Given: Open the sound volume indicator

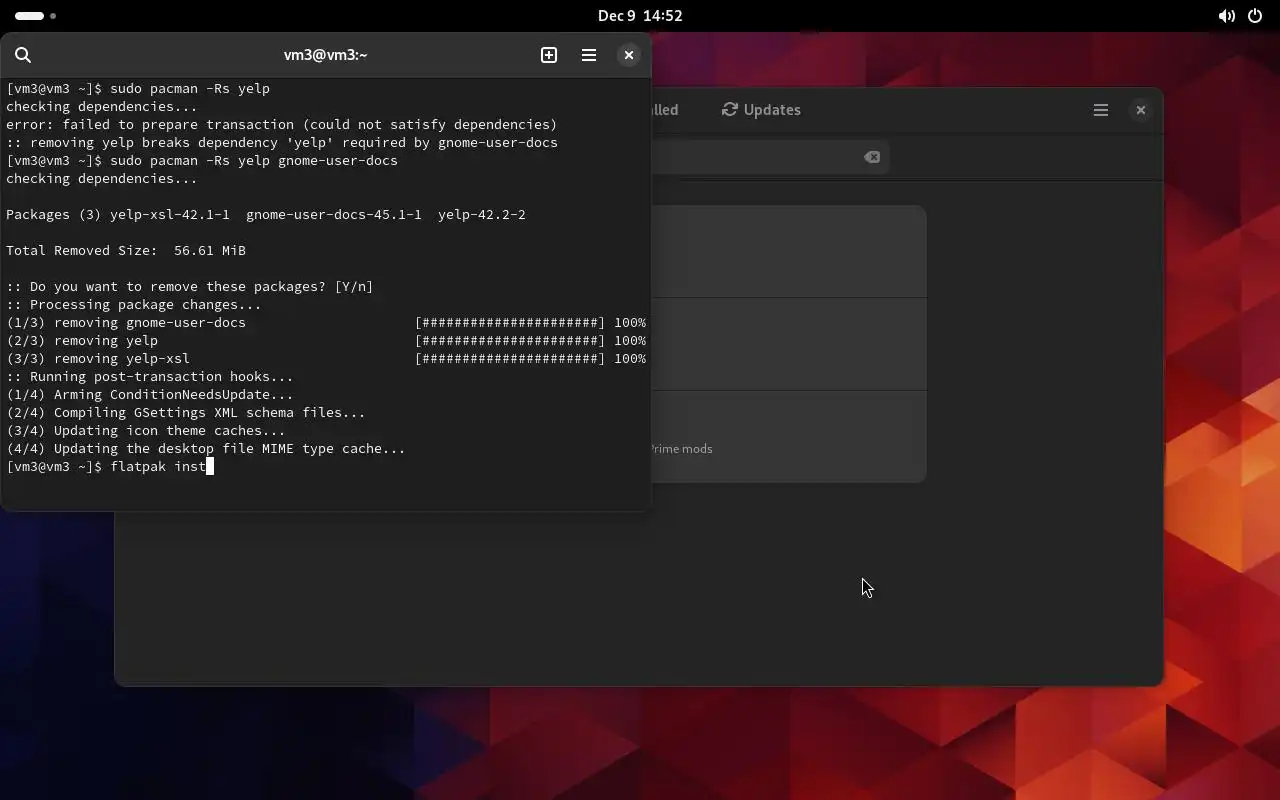Looking at the screenshot, I should 1227,16.
